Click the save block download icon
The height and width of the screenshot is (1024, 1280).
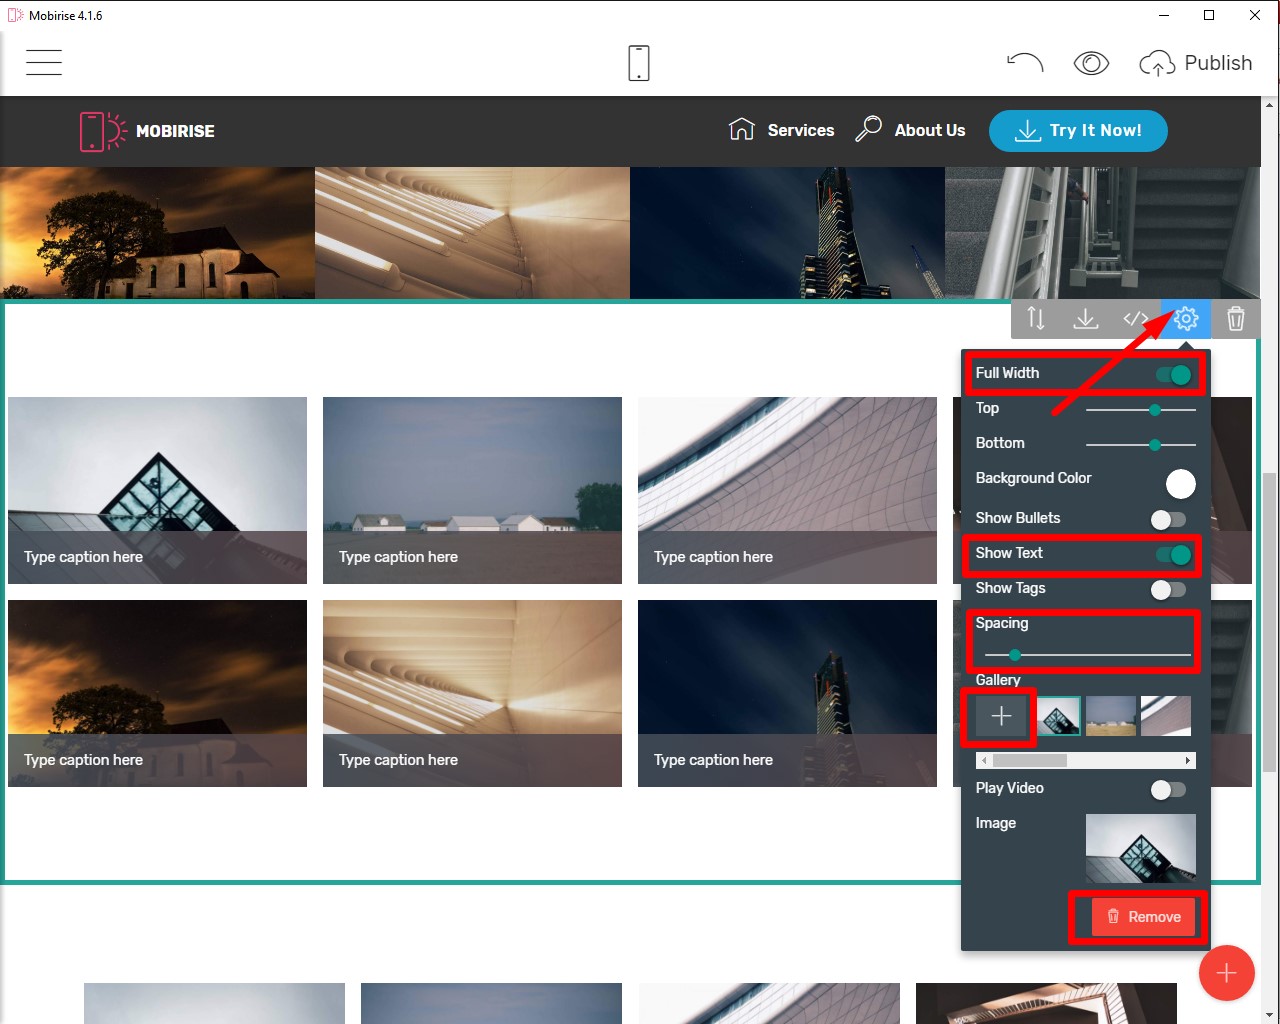1085,319
